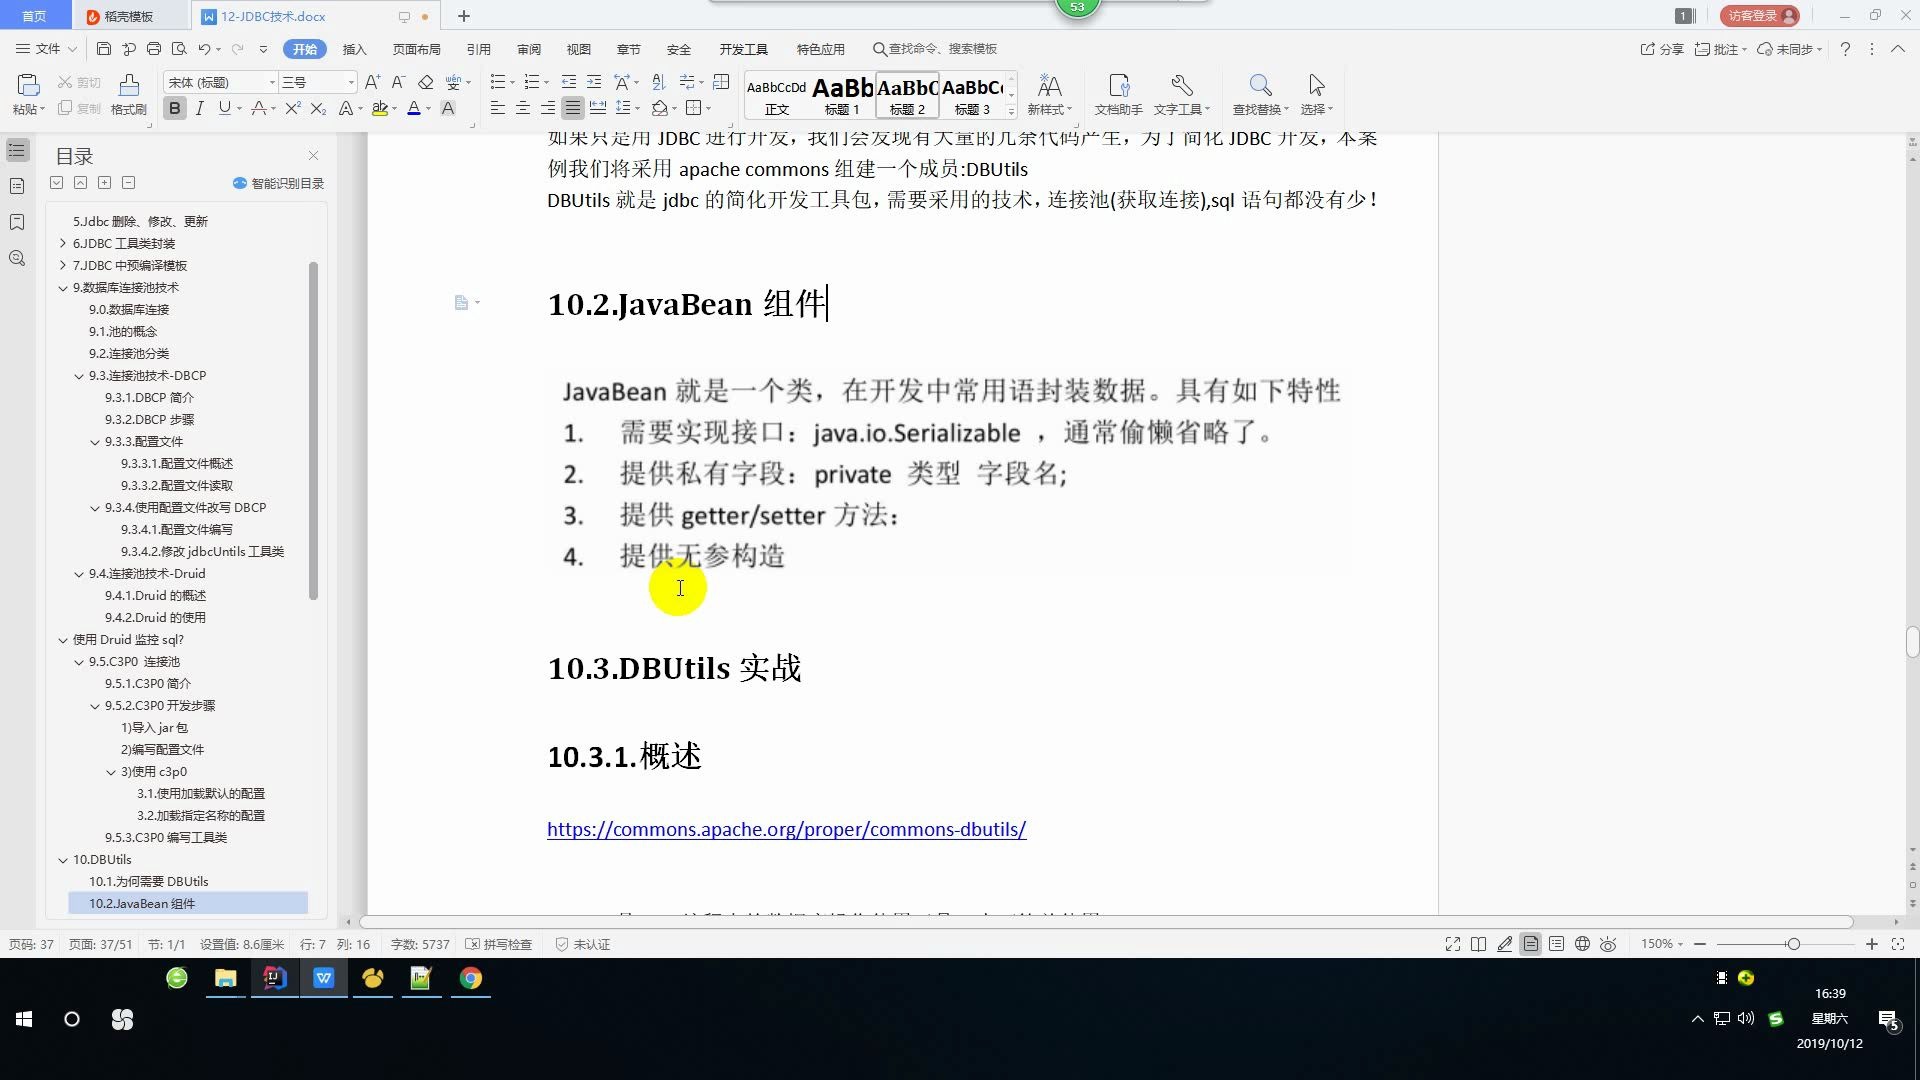Open the bullet list dropdown arrow
1920x1080 pixels.
tap(512, 82)
